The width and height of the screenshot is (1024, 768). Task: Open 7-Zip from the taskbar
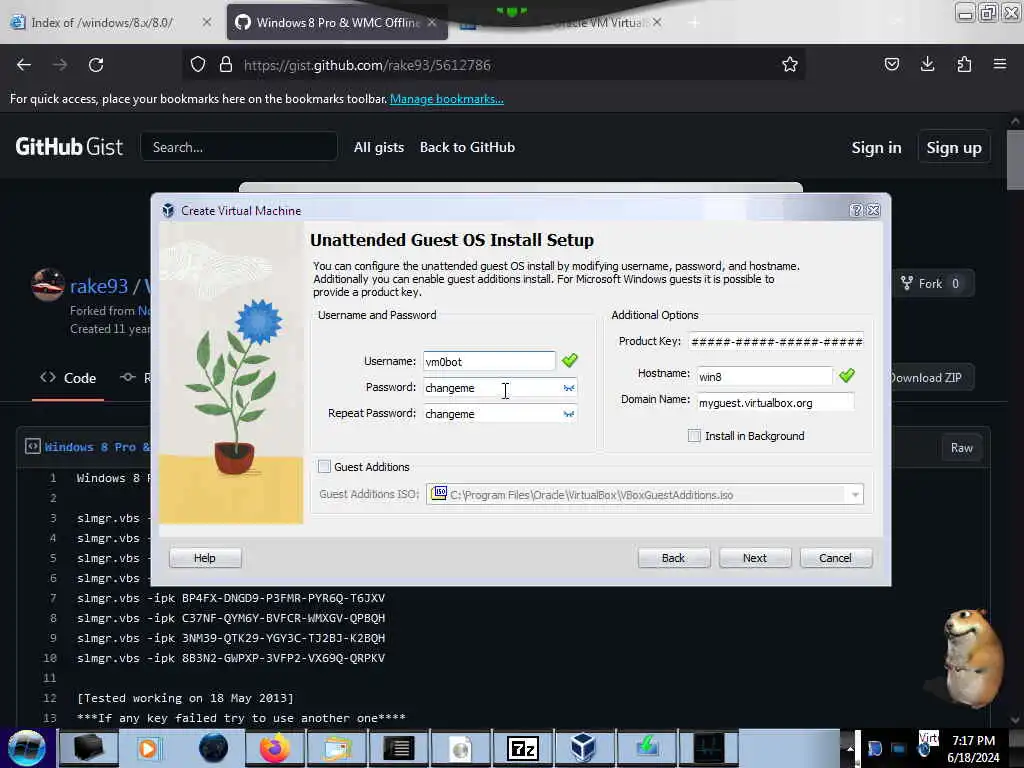522,748
